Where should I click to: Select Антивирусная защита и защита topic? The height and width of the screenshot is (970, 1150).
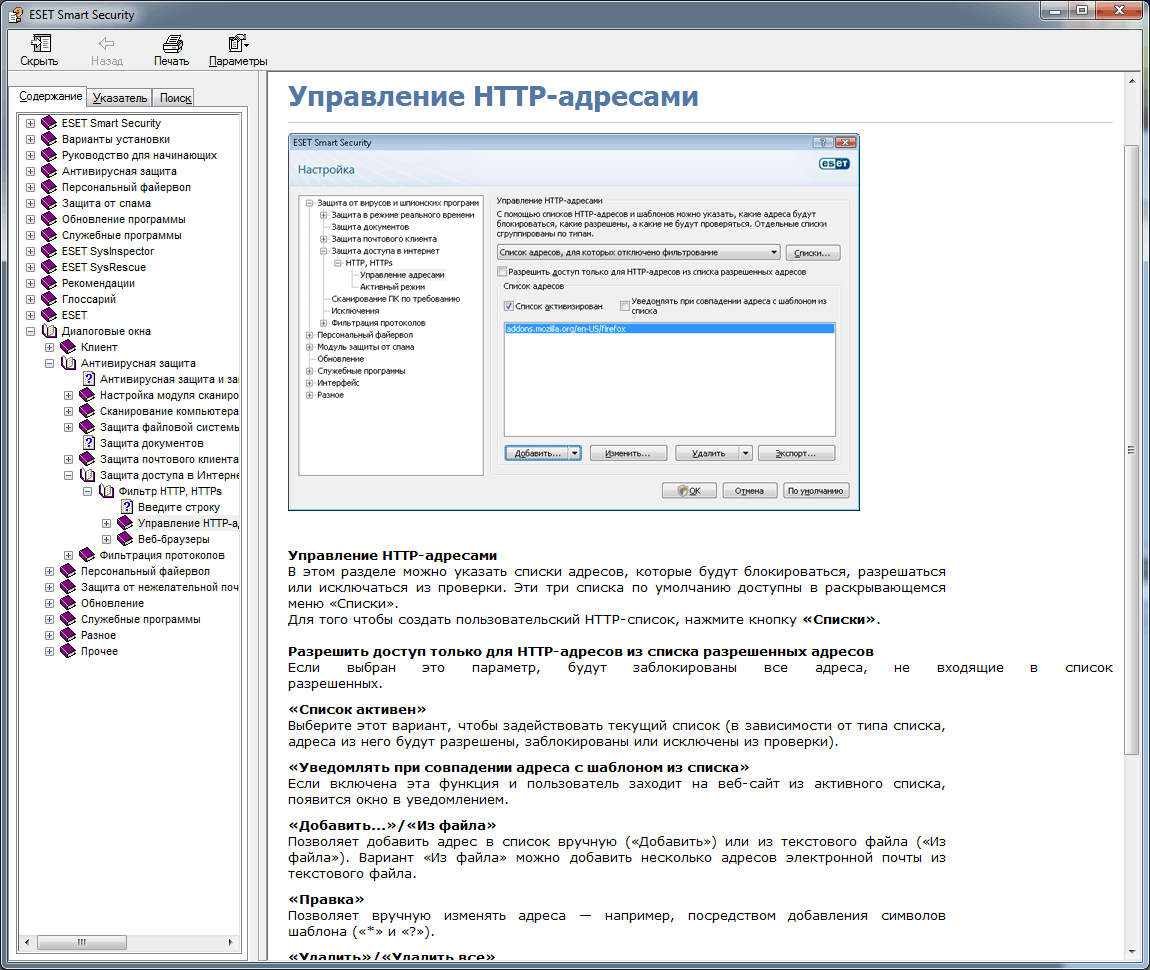(x=169, y=379)
